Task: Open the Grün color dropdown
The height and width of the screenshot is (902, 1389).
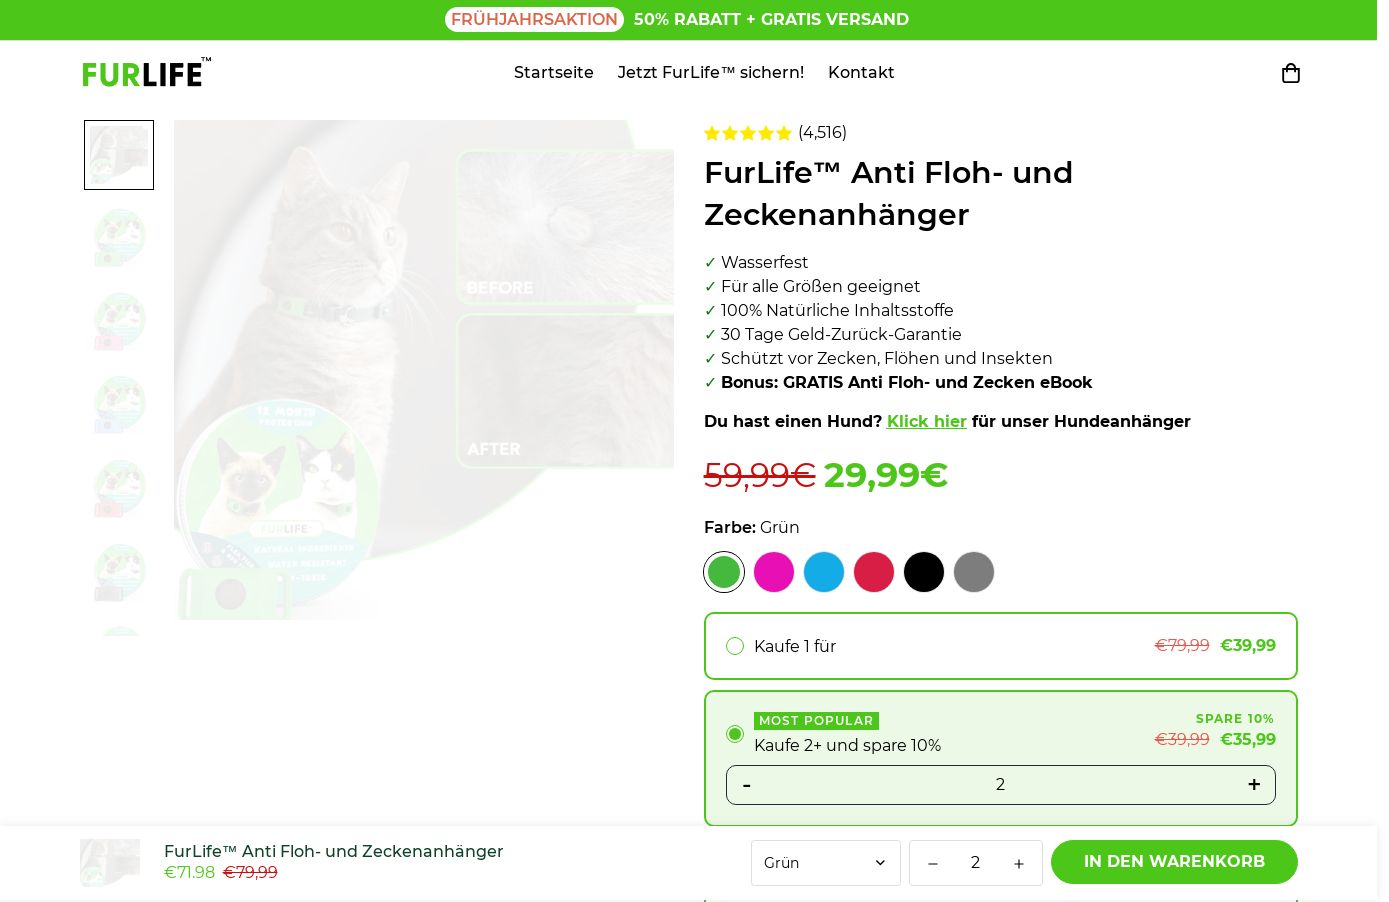Action: [x=825, y=863]
